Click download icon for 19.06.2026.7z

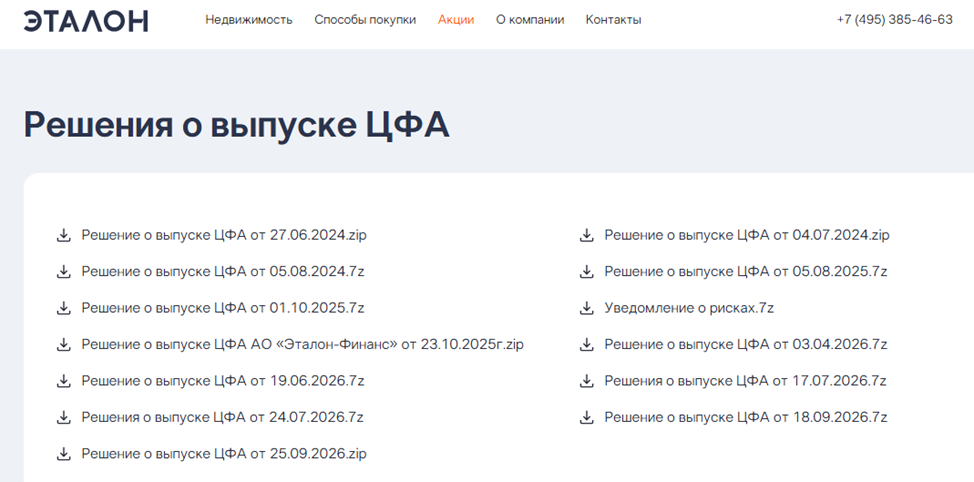(x=63, y=381)
